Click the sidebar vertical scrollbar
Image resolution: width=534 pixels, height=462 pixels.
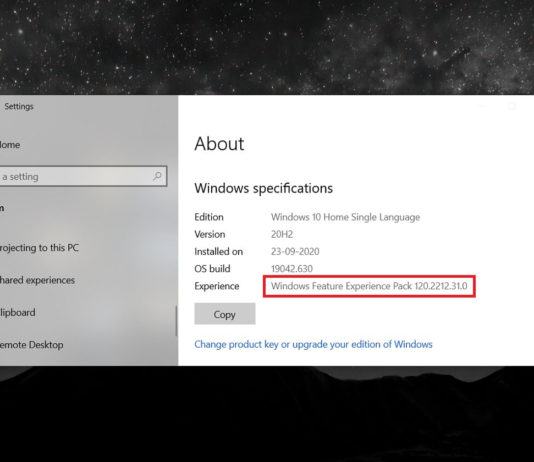176,321
